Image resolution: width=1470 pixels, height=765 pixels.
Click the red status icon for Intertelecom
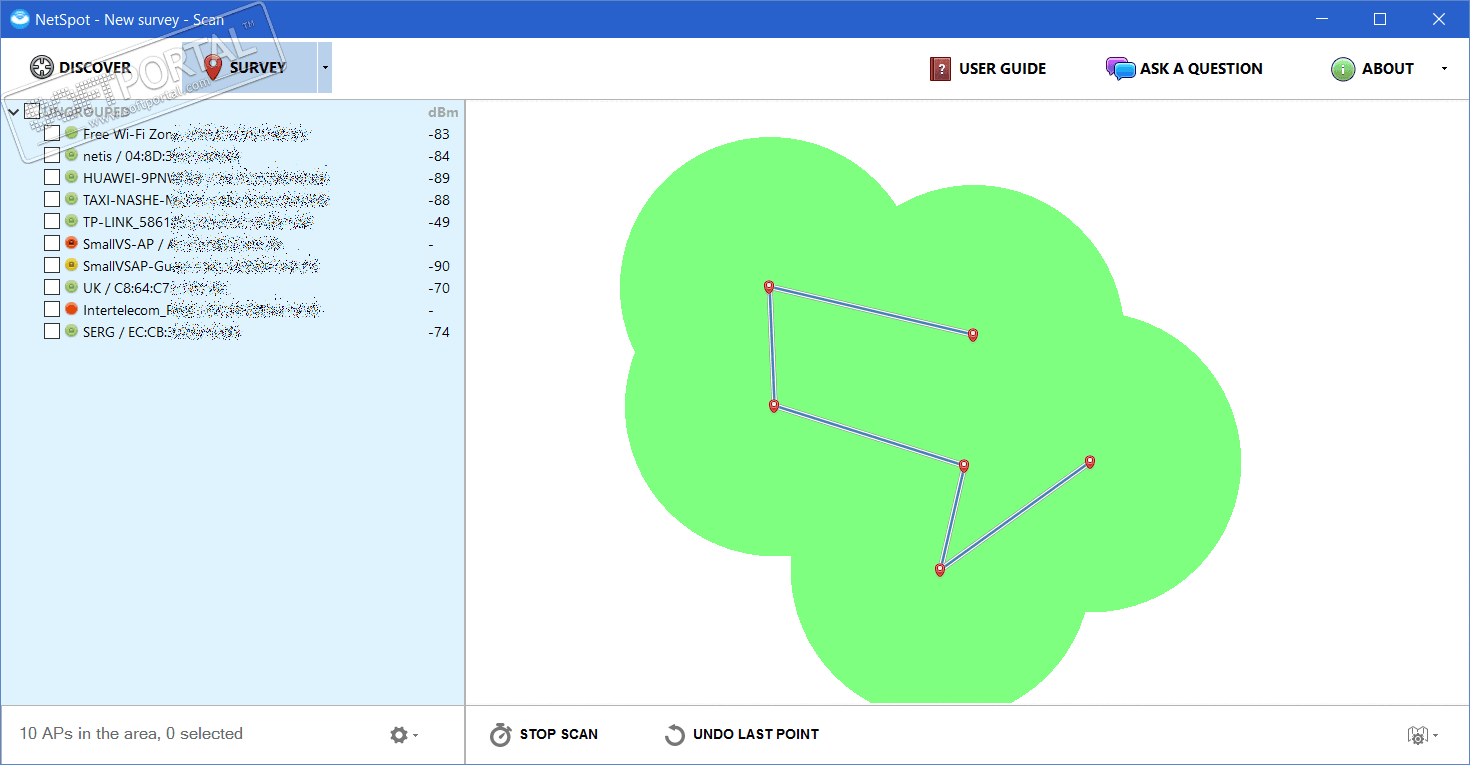tap(71, 310)
